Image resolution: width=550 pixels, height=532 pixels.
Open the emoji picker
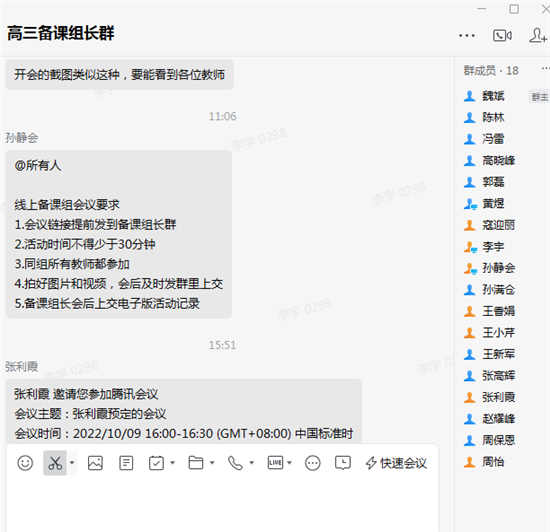25,463
